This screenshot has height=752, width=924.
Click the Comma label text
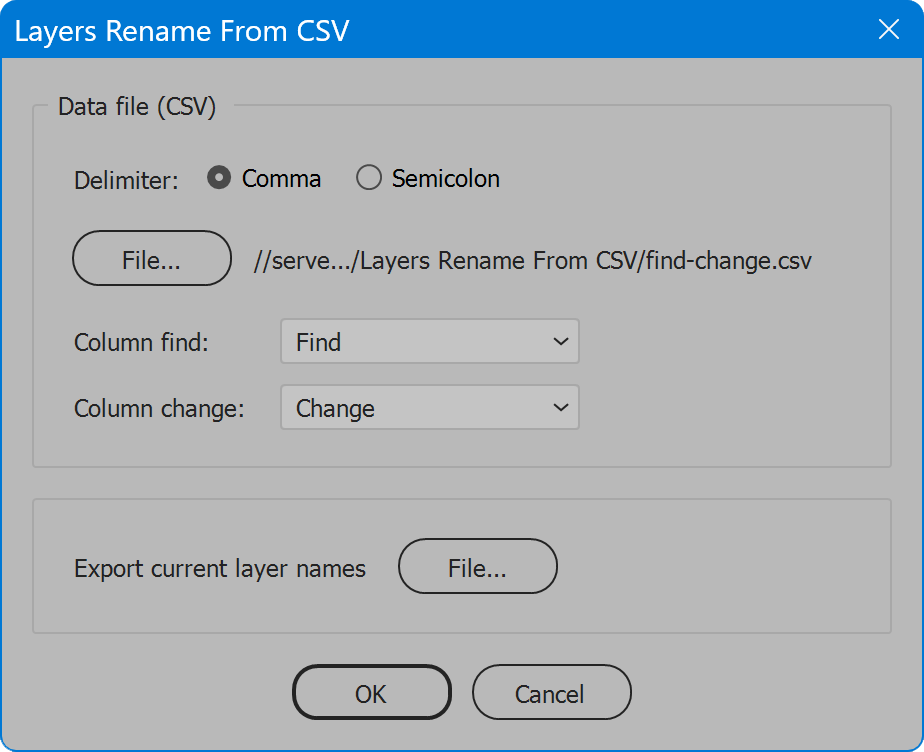click(281, 179)
